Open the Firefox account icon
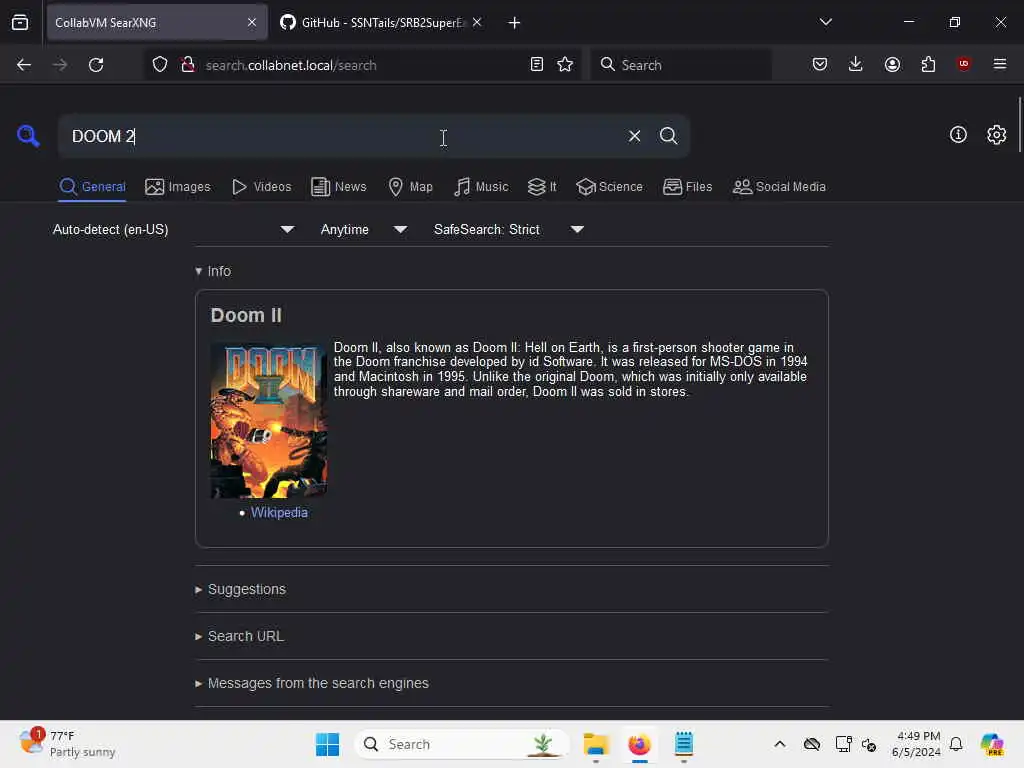The image size is (1024, 768). [x=892, y=65]
